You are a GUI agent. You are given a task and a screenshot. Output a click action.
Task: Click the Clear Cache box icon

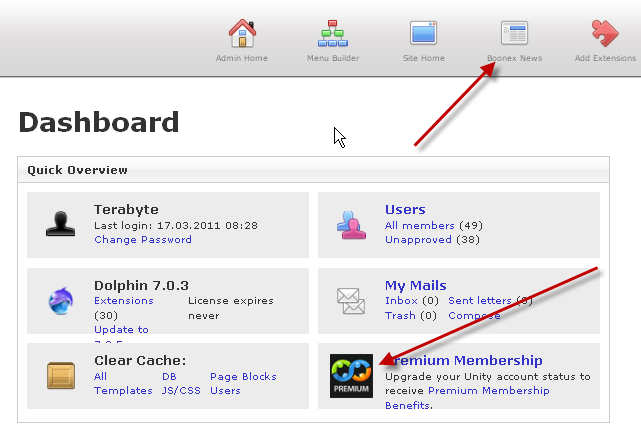click(x=61, y=375)
